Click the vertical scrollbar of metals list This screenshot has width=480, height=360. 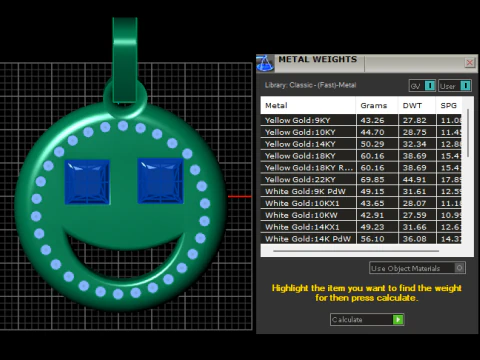click(468, 133)
